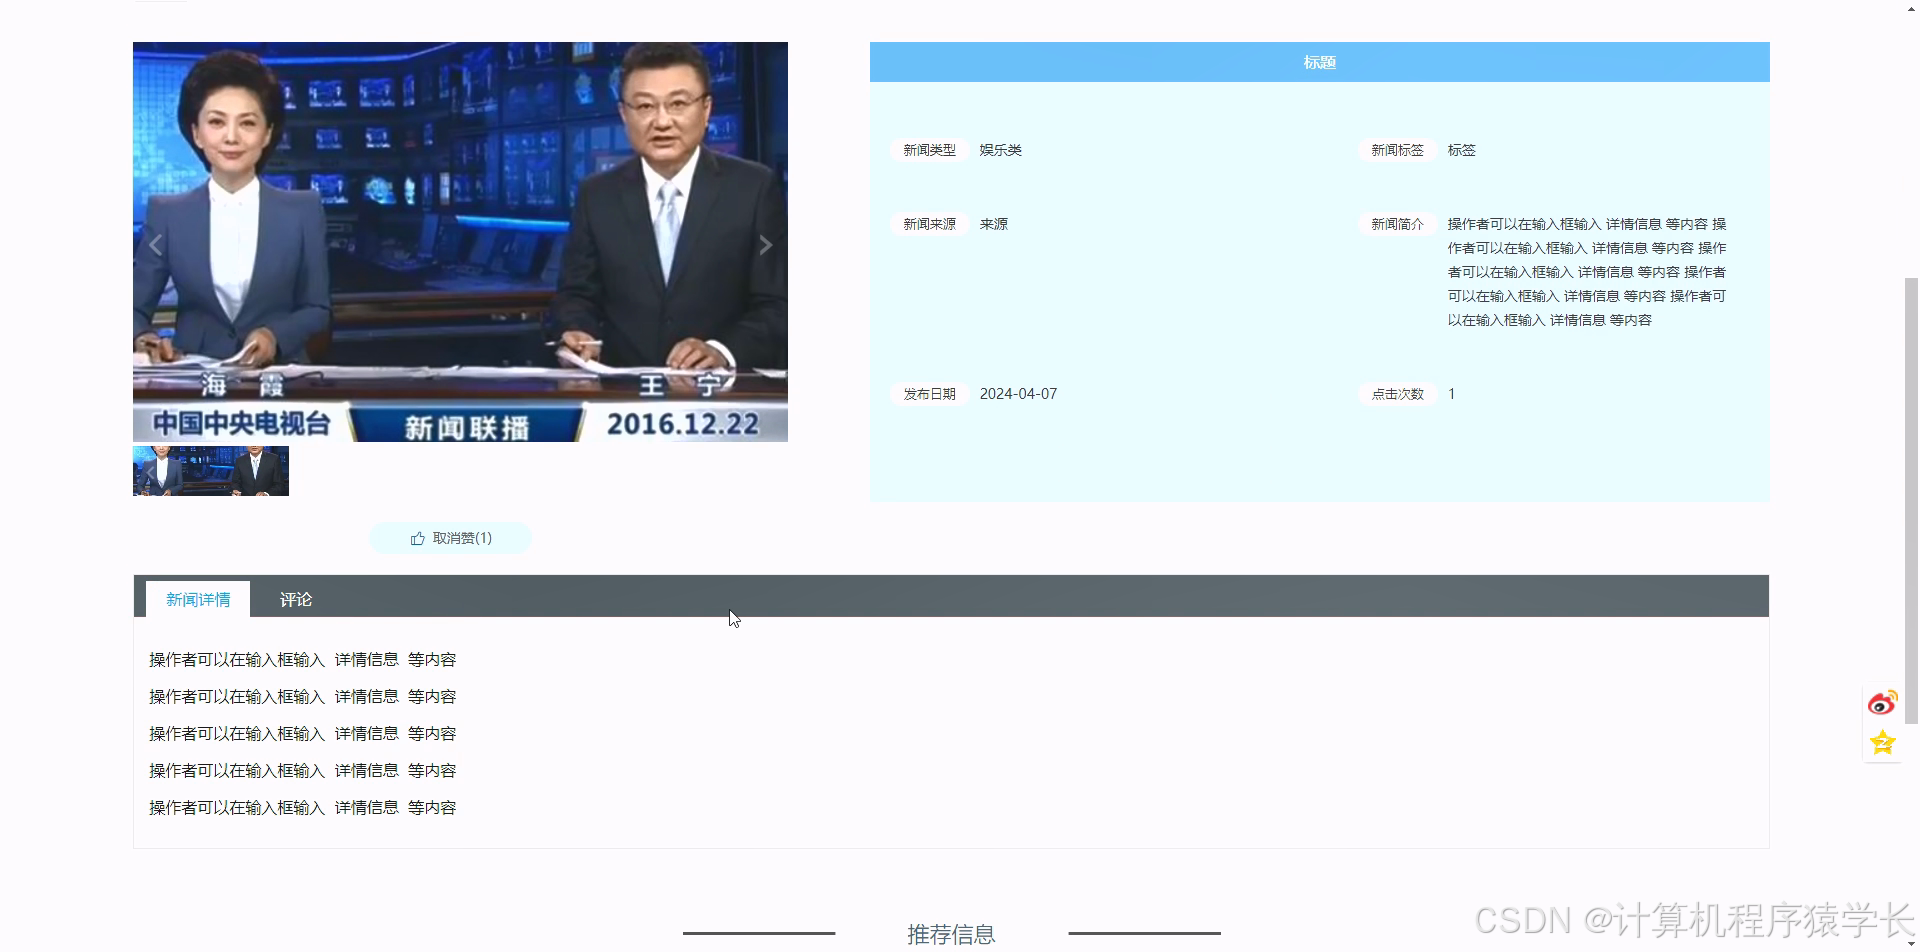1920x952 pixels.
Task: Click the 点击次数 label
Action: [x=1397, y=394]
